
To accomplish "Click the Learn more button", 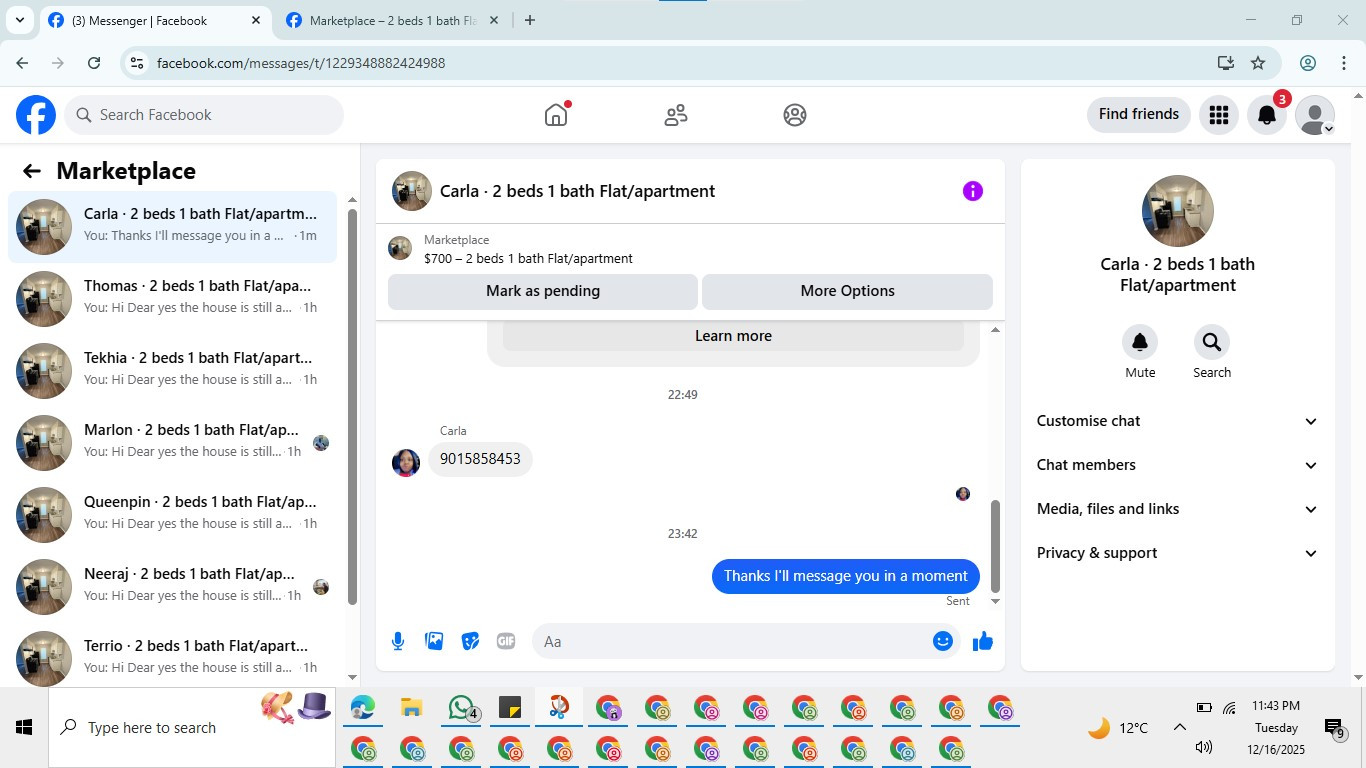I will pyautogui.click(x=733, y=336).
